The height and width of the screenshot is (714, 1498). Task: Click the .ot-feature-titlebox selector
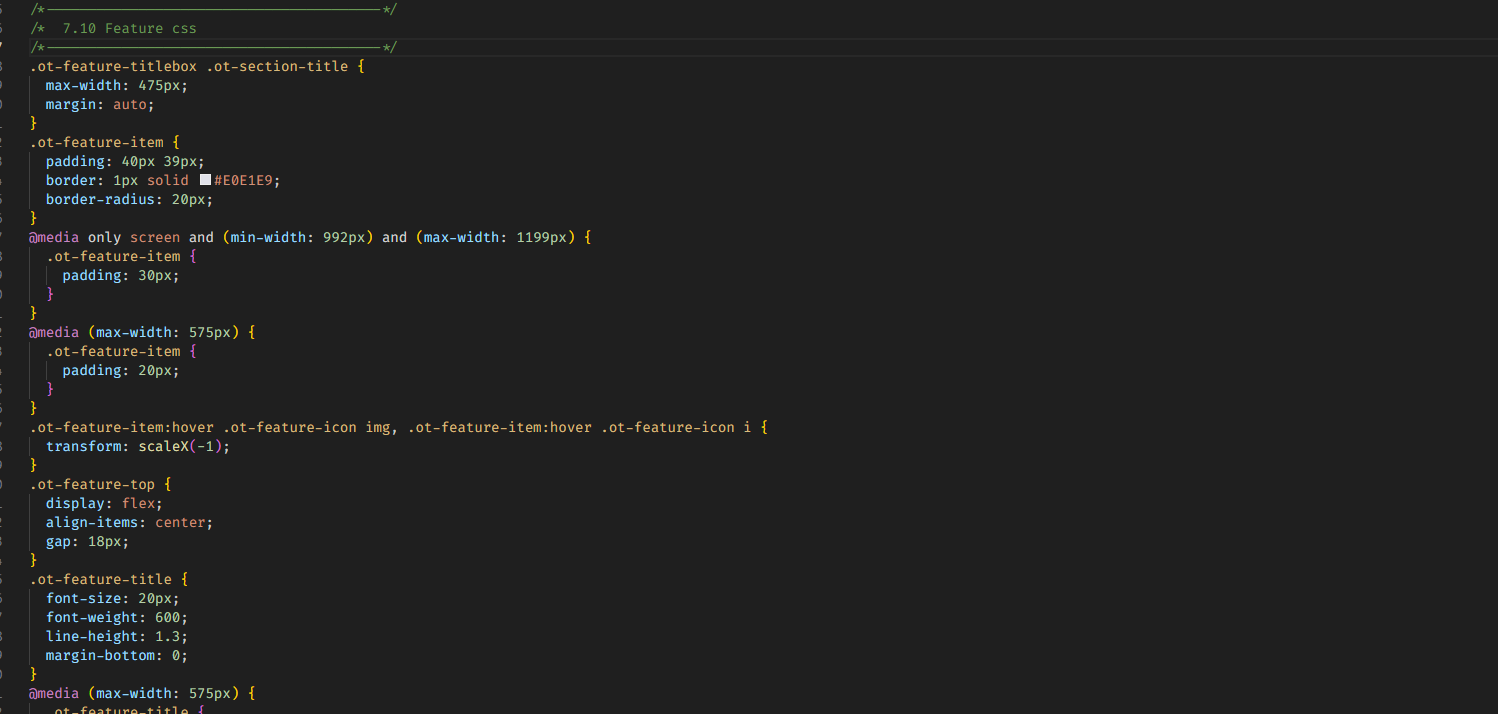(x=113, y=66)
